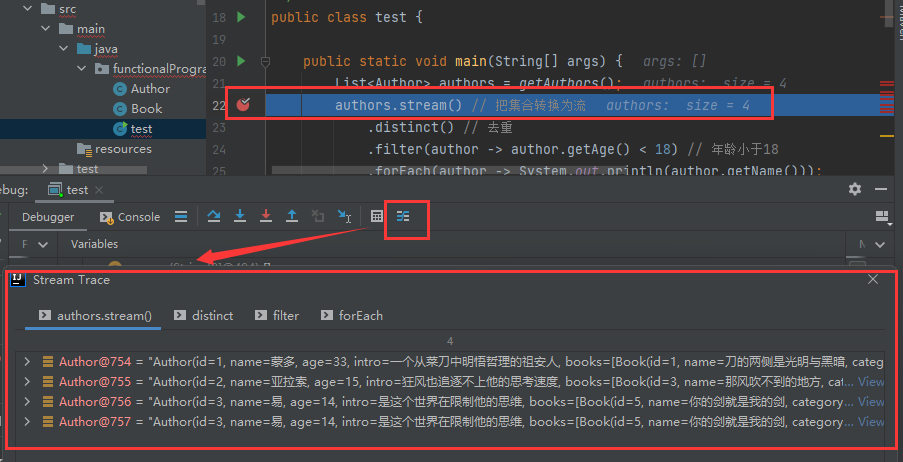Click View link on the Author@757 row
Viewport: 903px width, 462px height.
point(871,422)
